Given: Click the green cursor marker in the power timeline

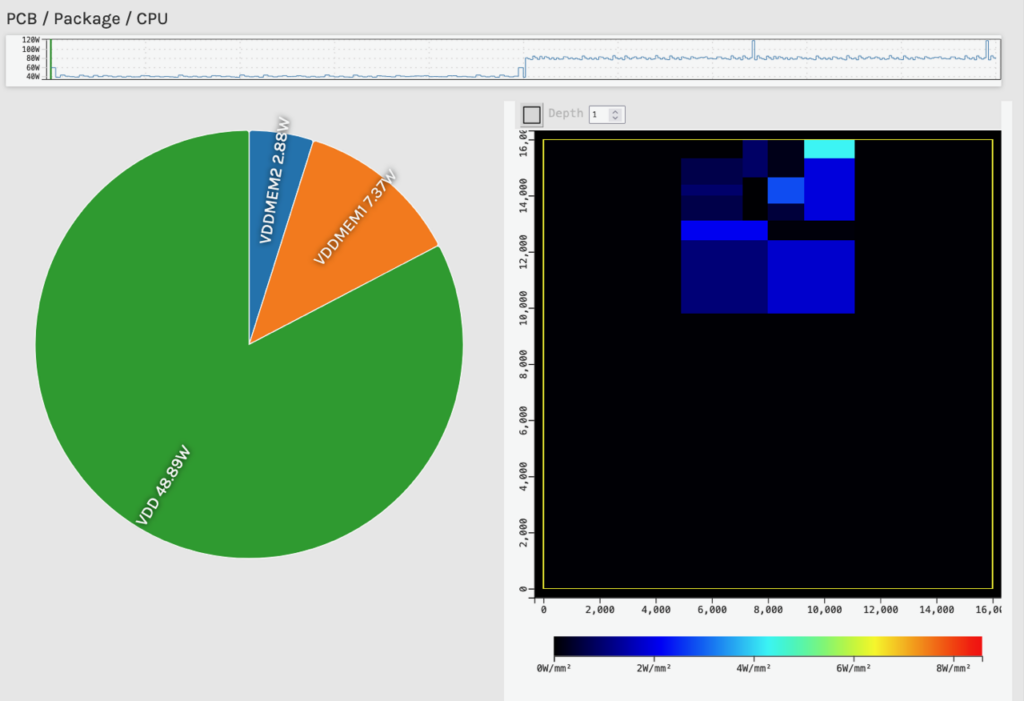Looking at the screenshot, I should [50, 59].
